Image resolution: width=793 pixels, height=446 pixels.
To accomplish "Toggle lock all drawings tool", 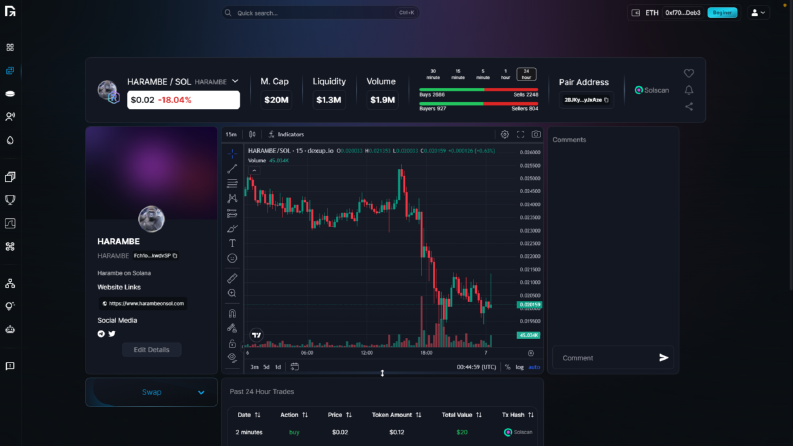I will 232,344.
